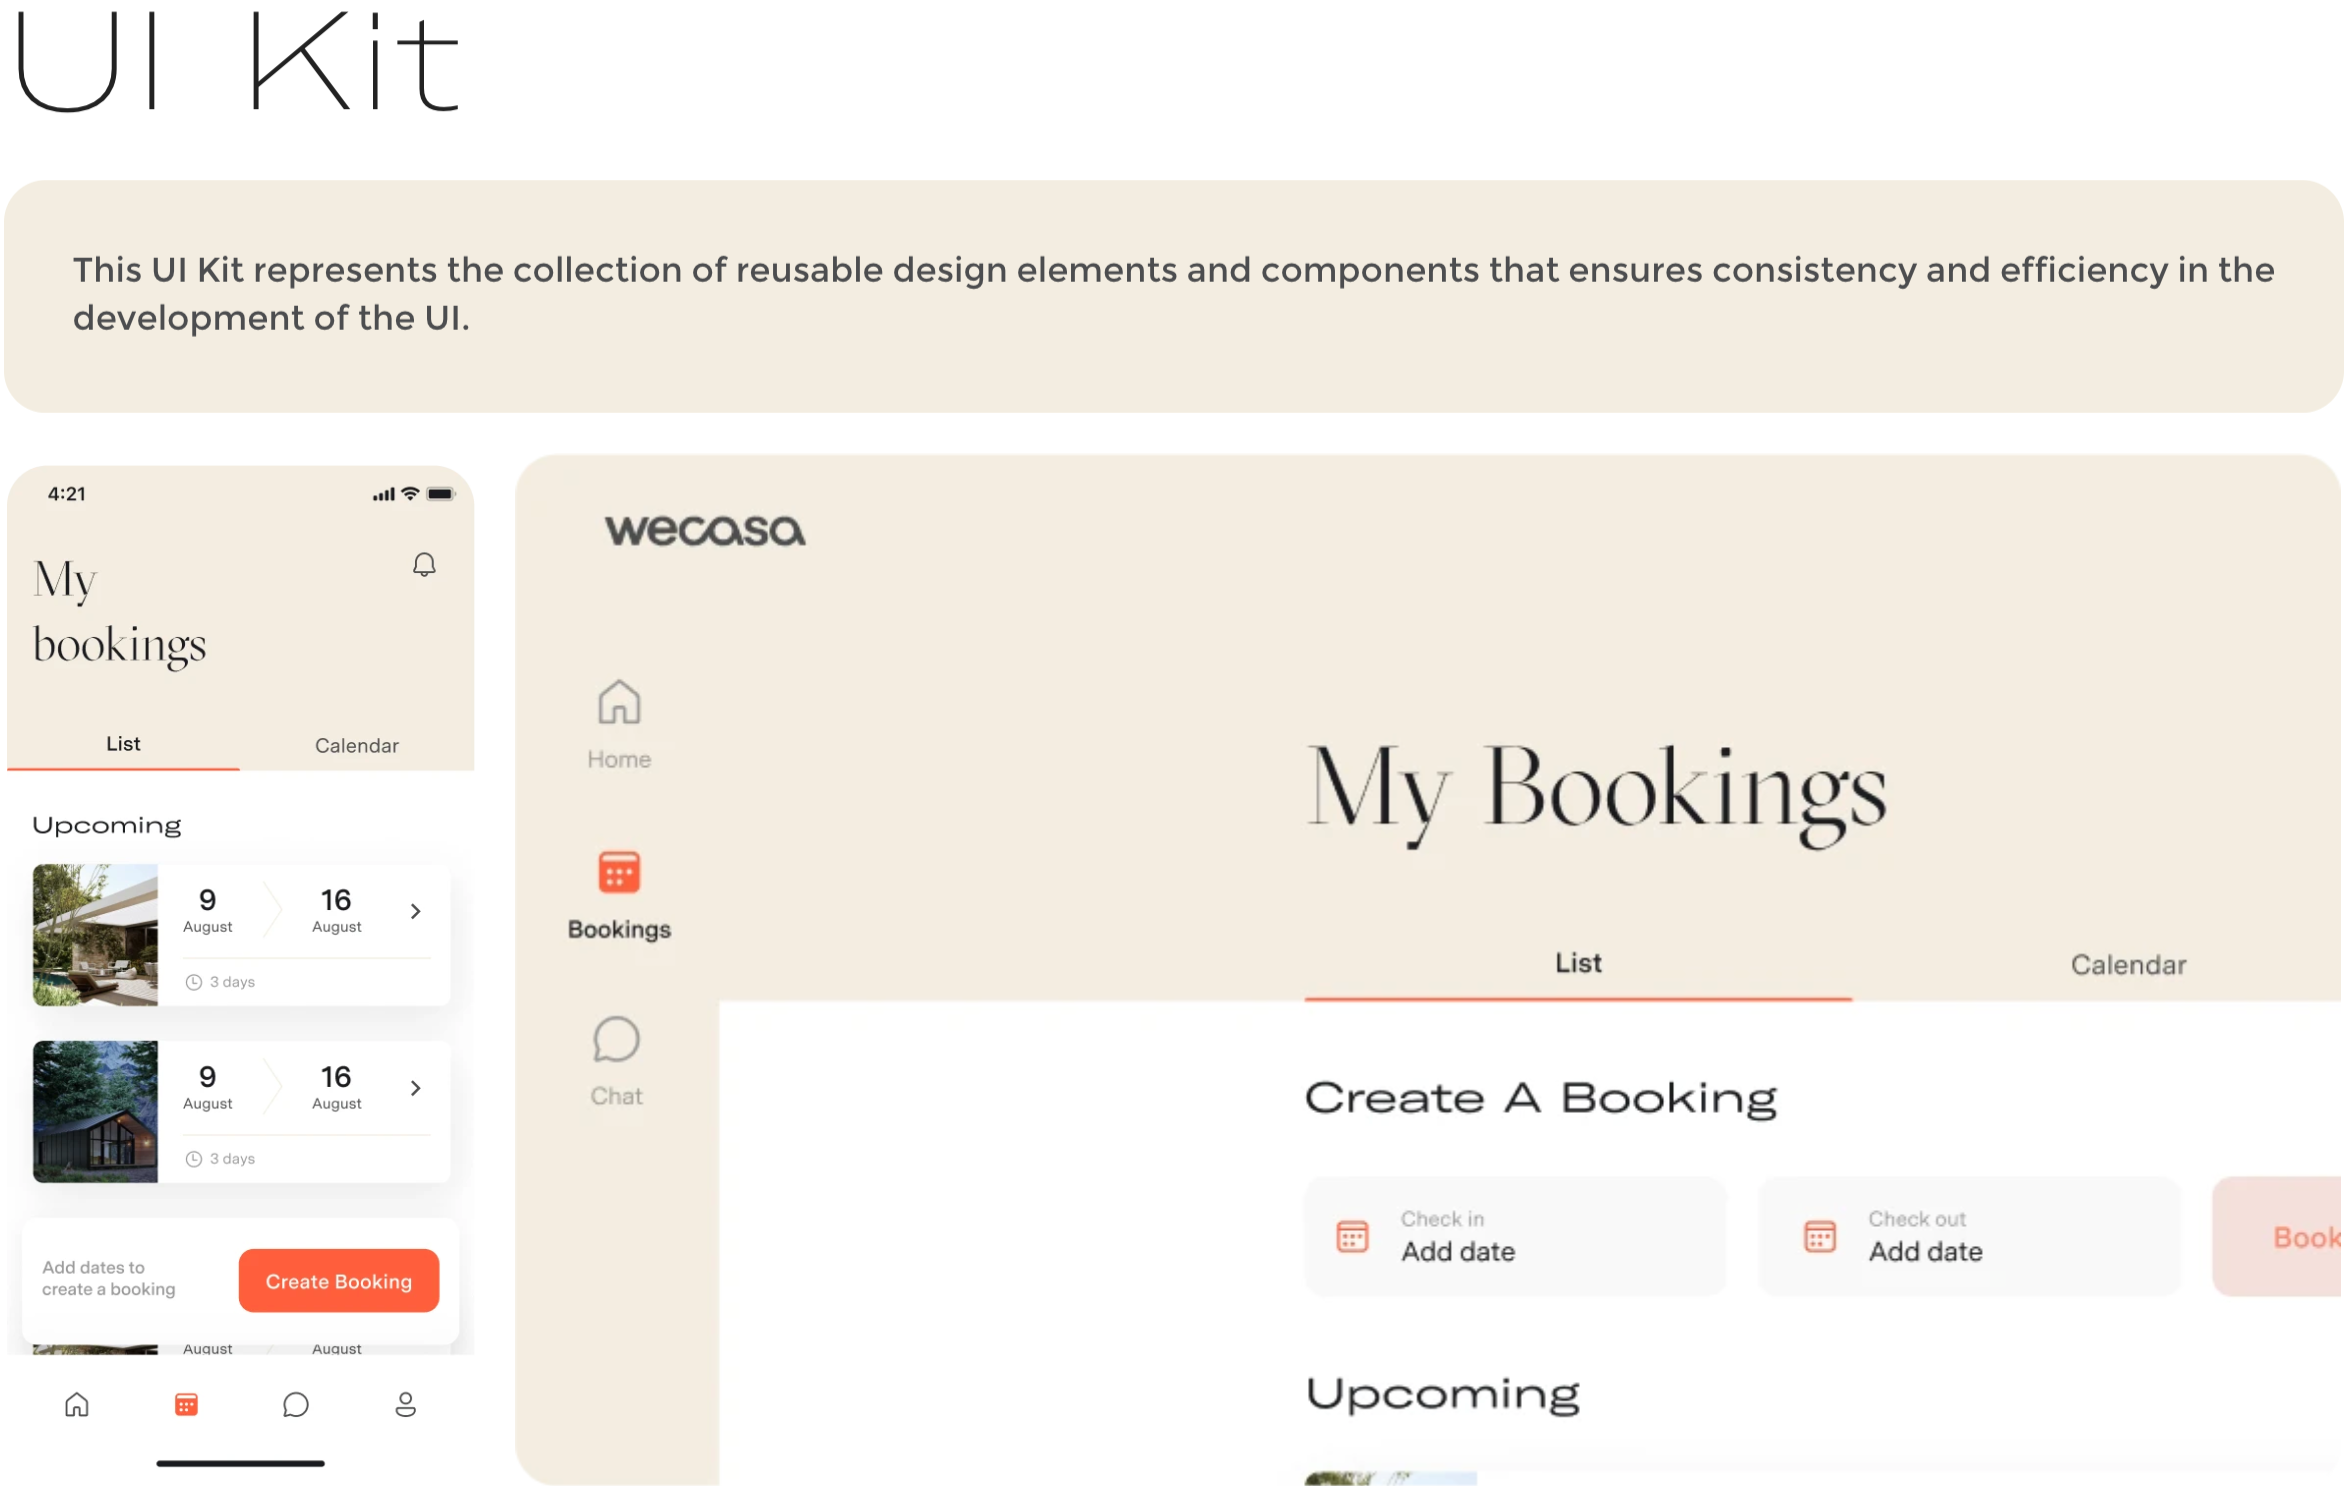Open the modern villa booking thumbnail

point(95,935)
